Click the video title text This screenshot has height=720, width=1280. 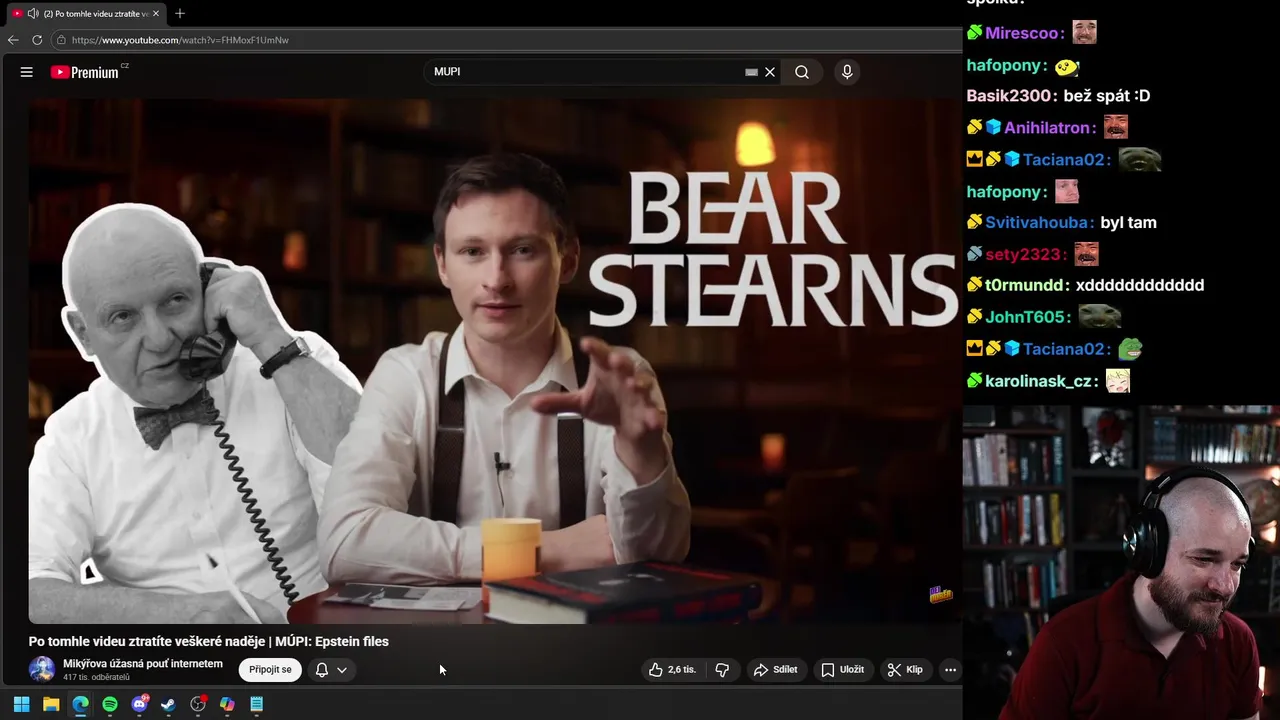pyautogui.click(x=208, y=642)
